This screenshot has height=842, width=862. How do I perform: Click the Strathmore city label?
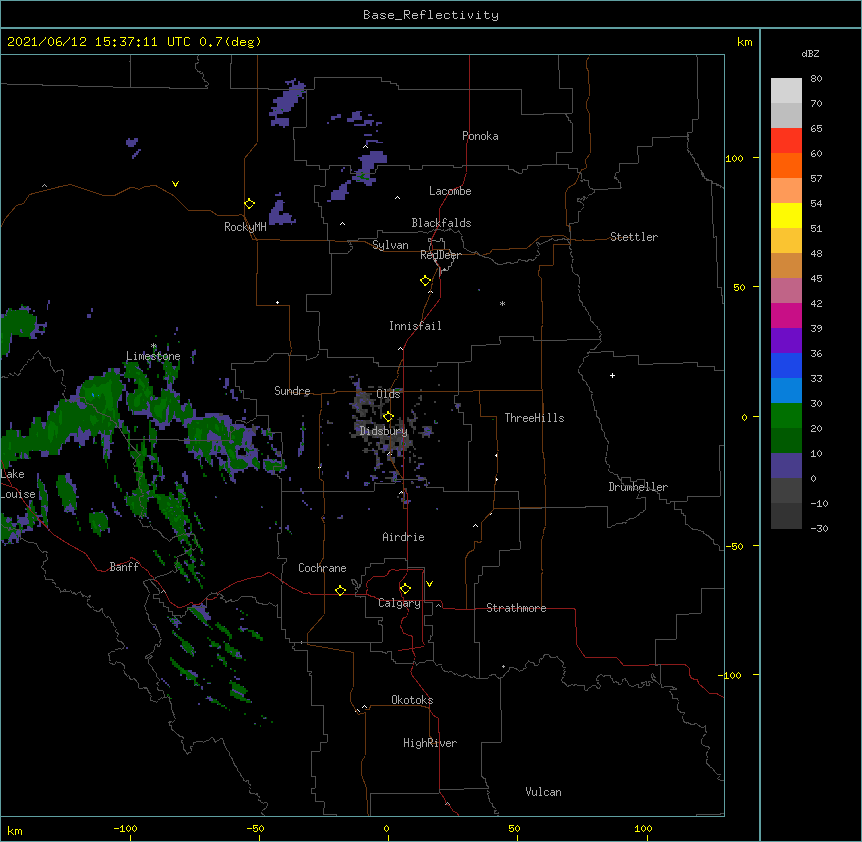[x=516, y=608]
